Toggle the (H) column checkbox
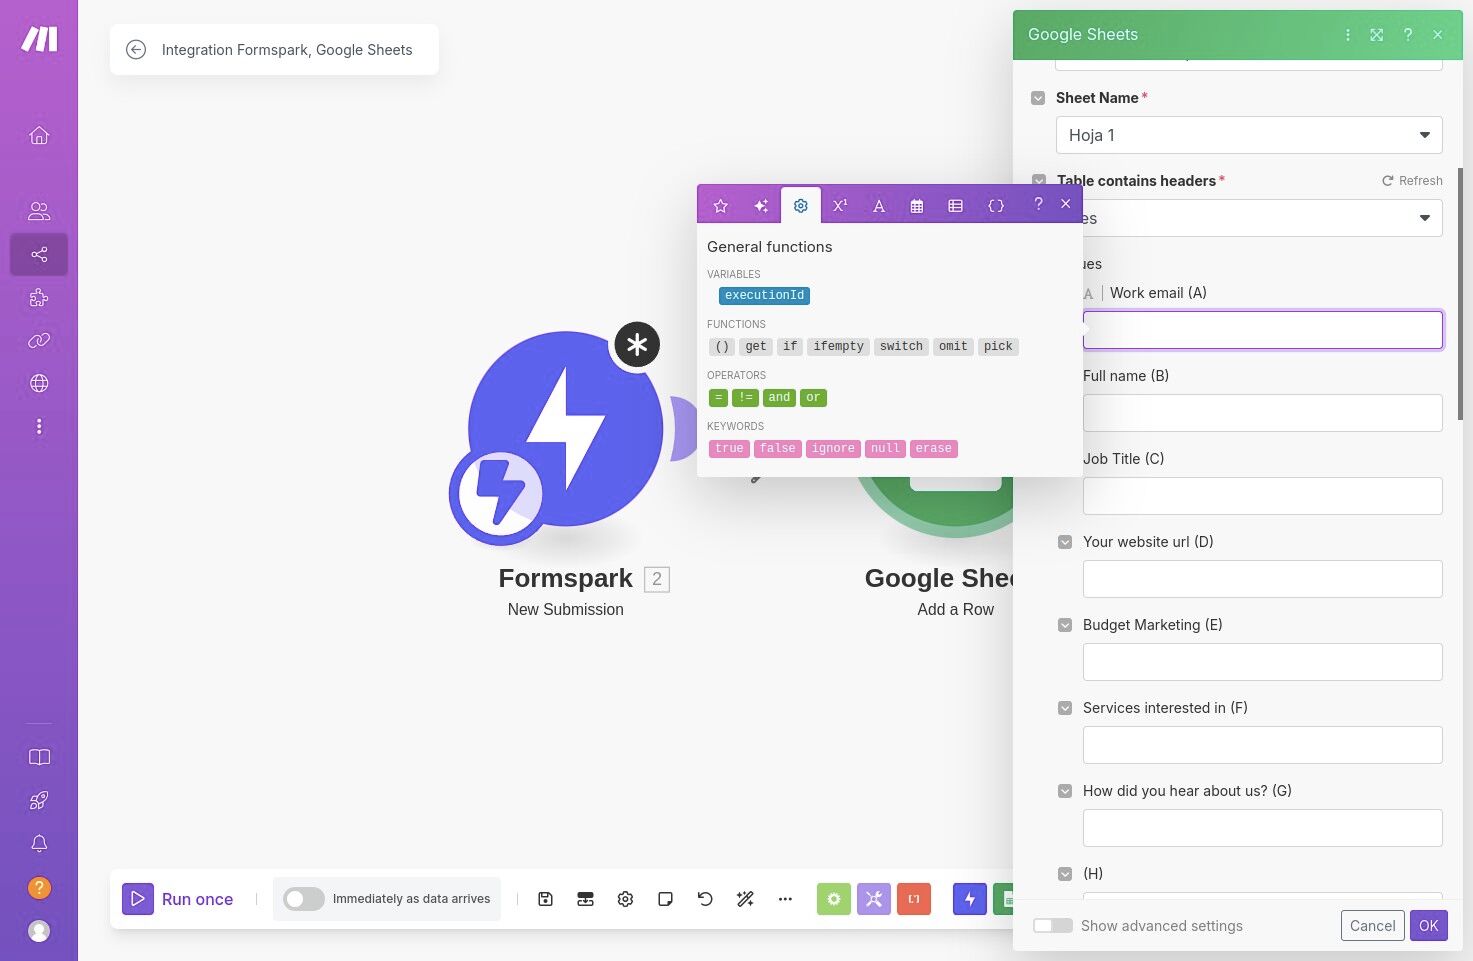This screenshot has width=1473, height=961. click(x=1065, y=874)
